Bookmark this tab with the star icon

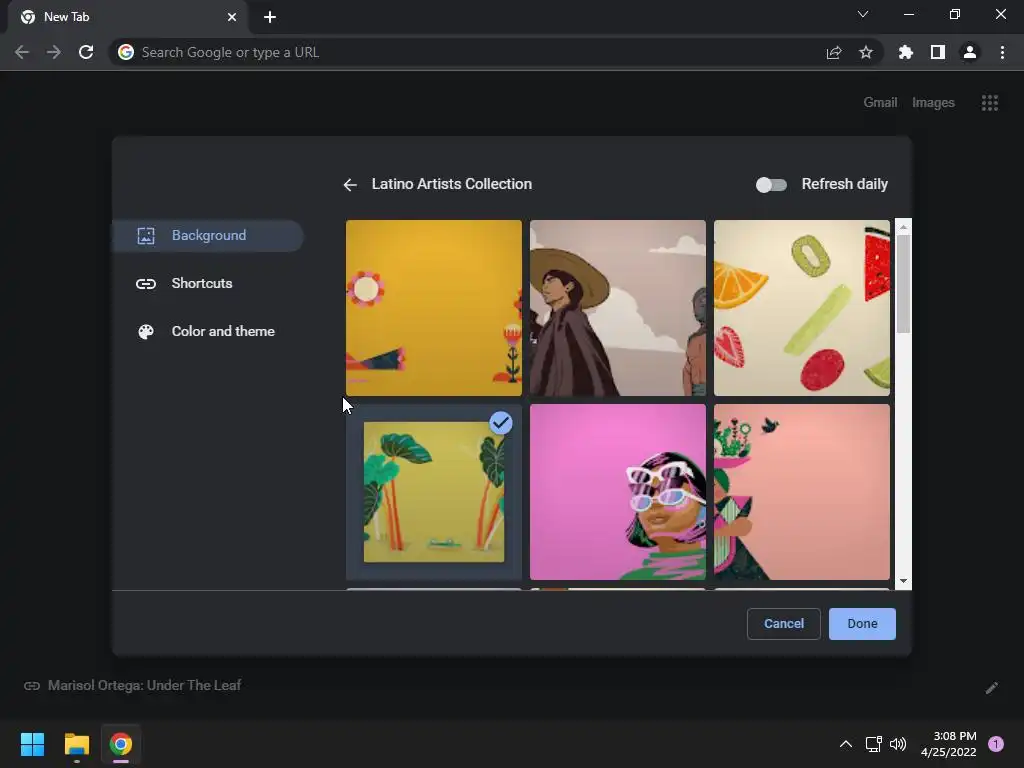(866, 52)
